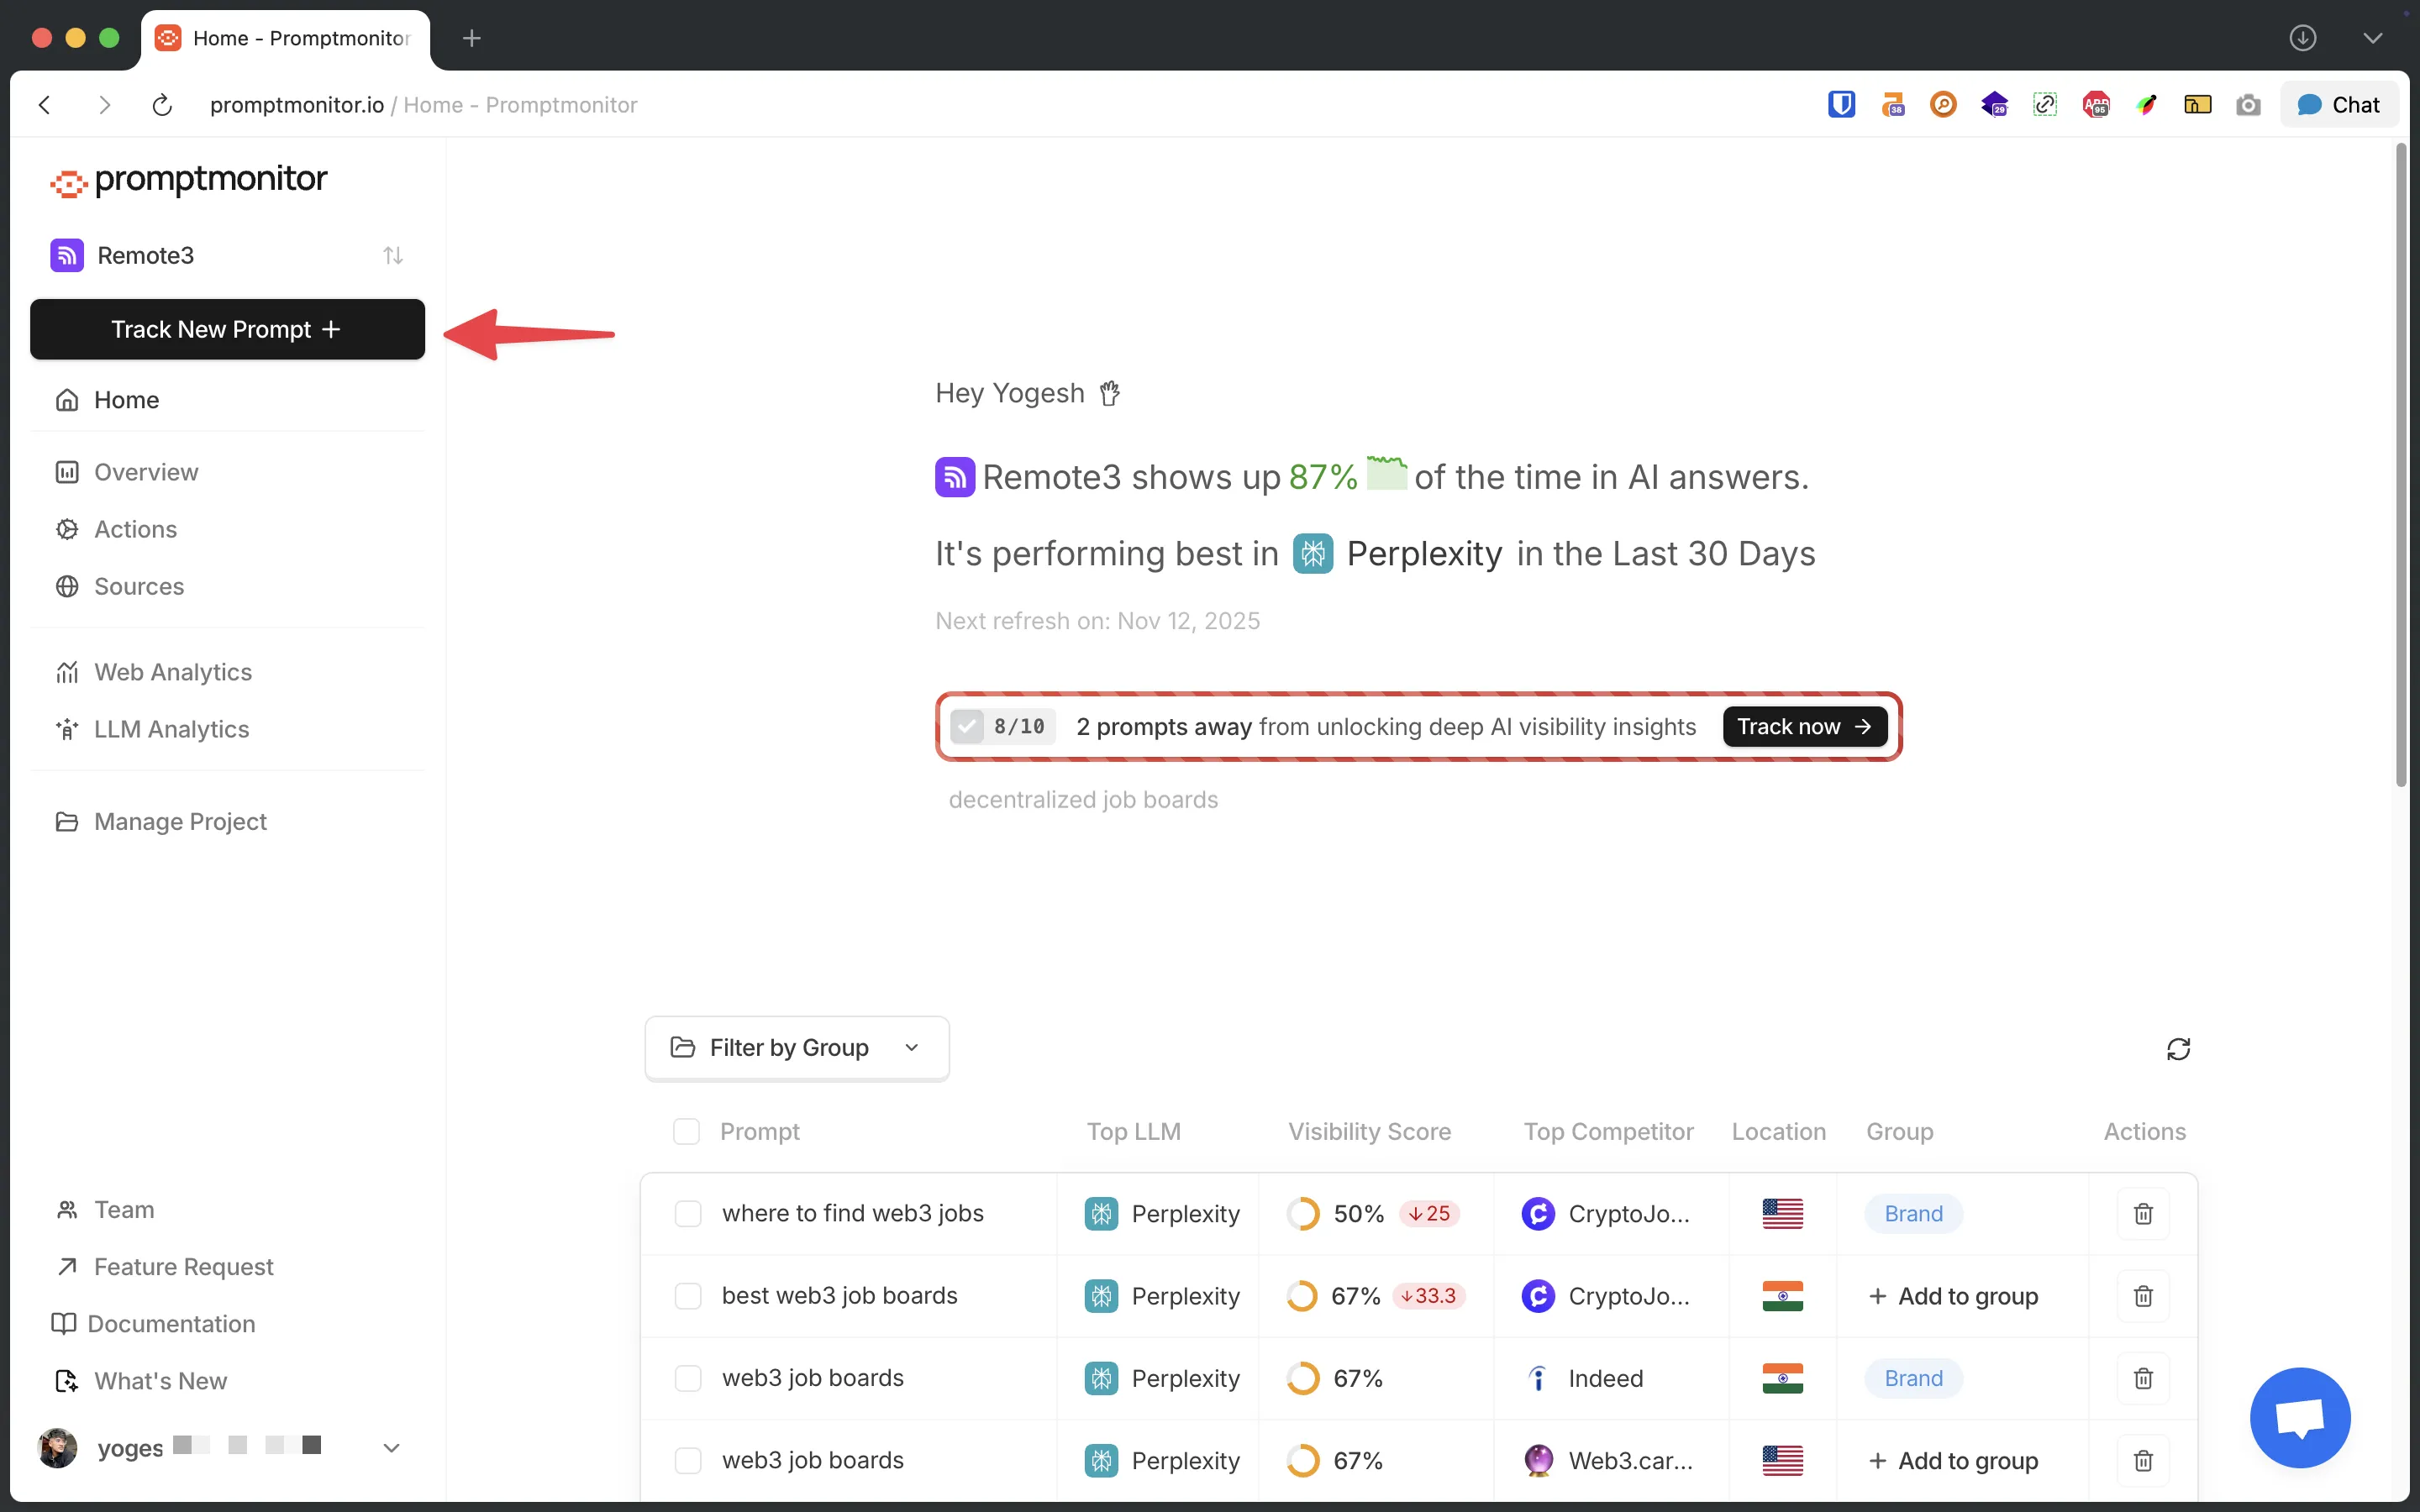Click the table refresh icon above Actions column
Image resolution: width=2420 pixels, height=1512 pixels.
point(2178,1049)
